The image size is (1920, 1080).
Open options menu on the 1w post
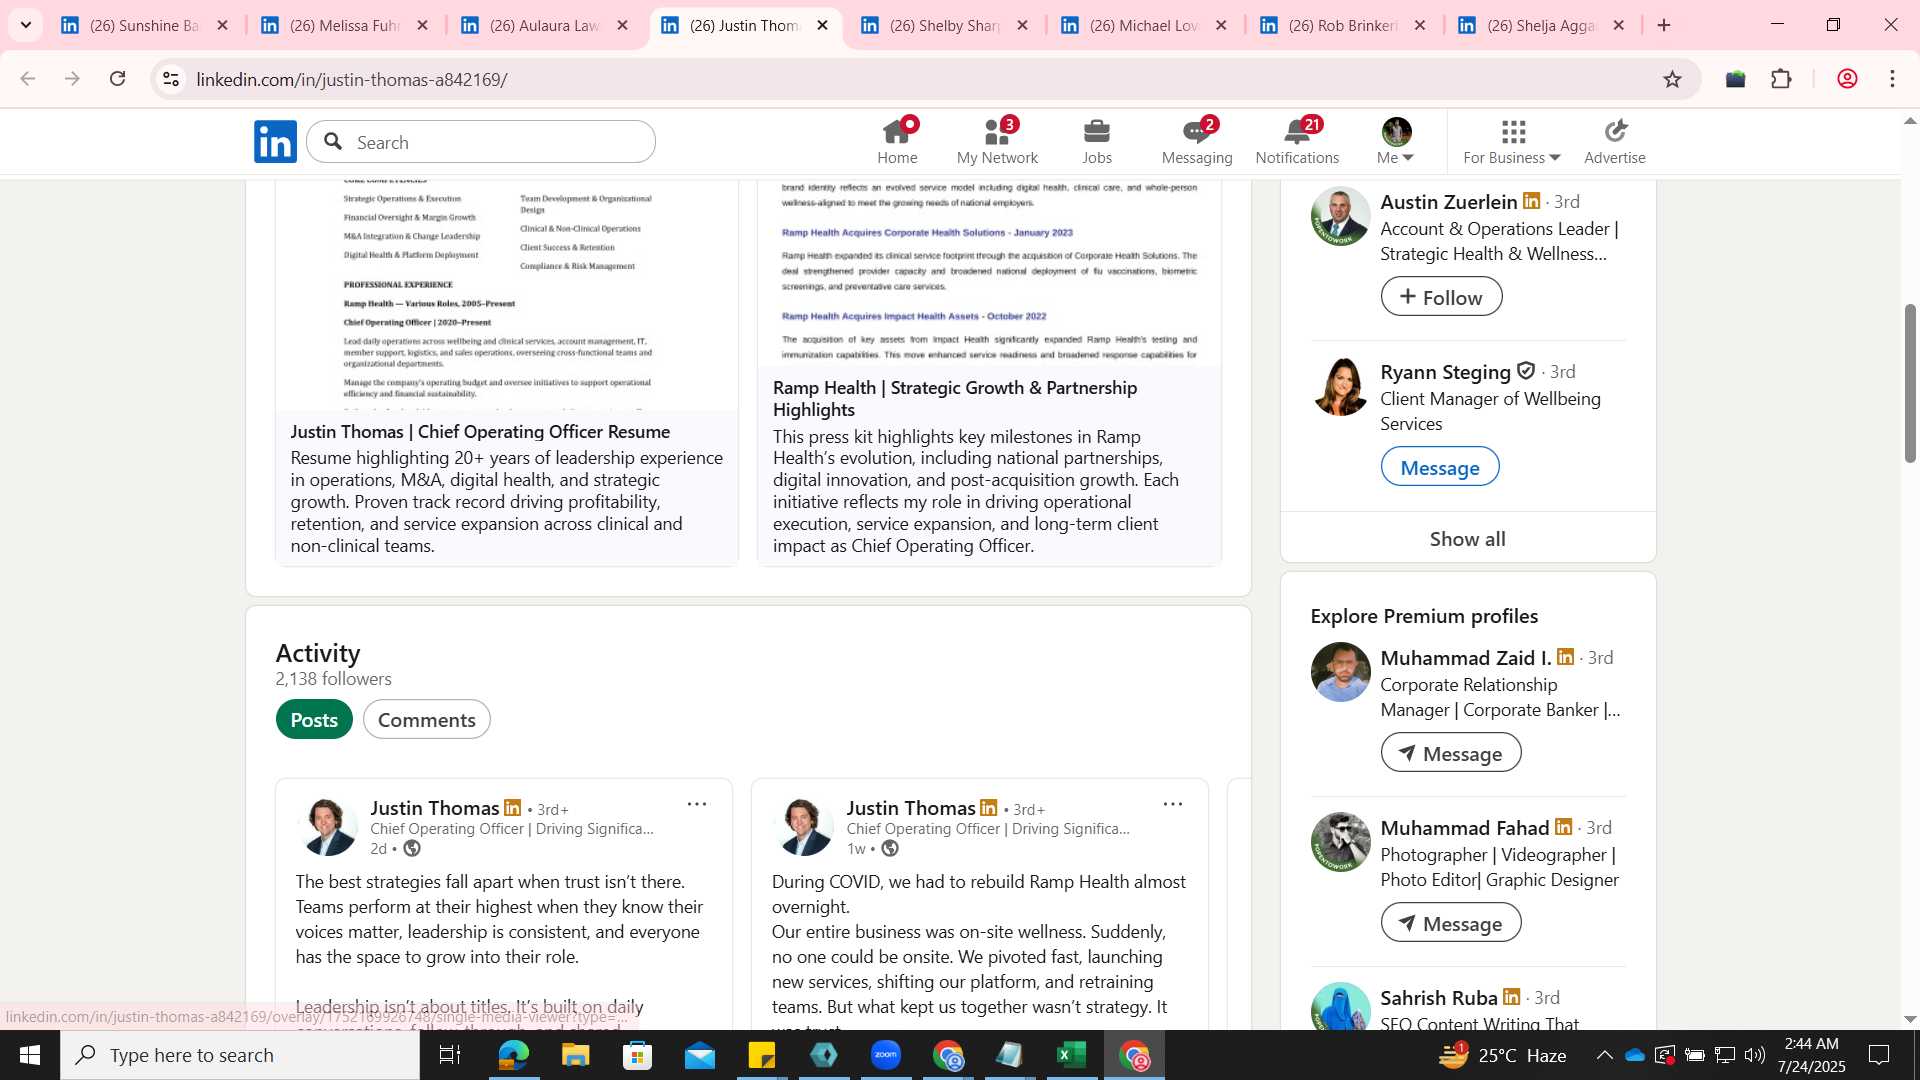coord(1173,804)
